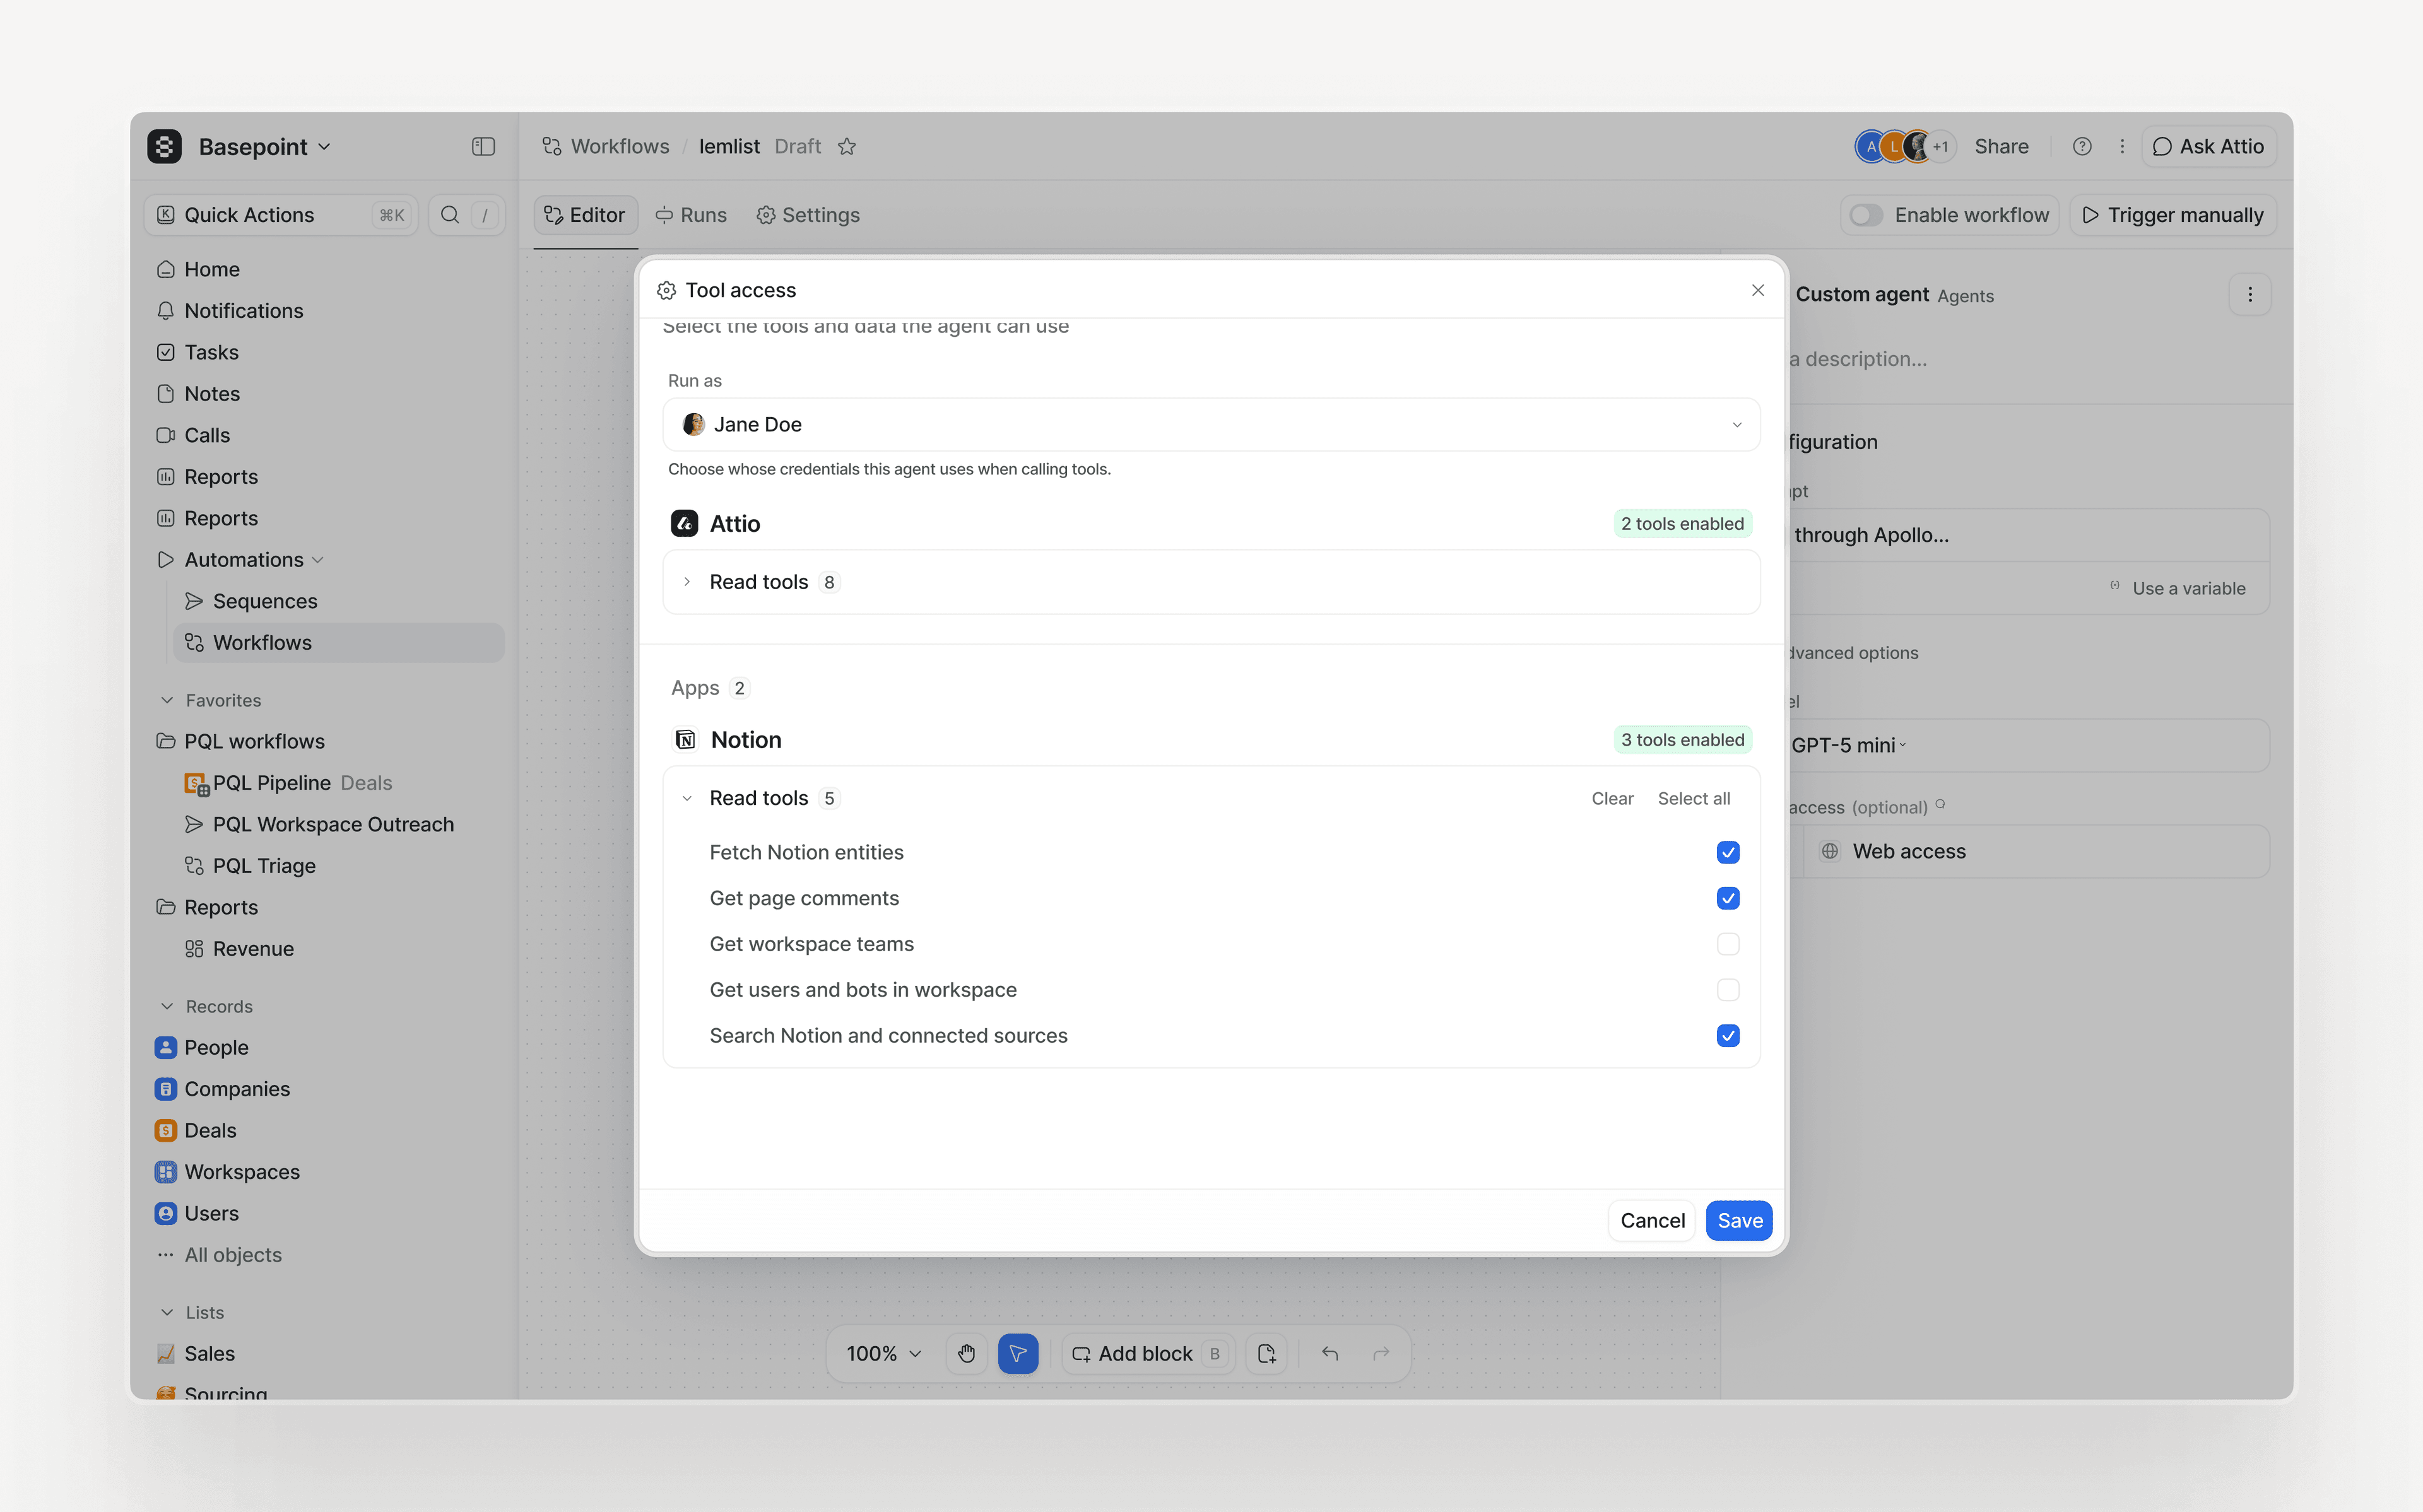
Task: Open the 100% zoom level dropdown
Action: [x=884, y=1353]
